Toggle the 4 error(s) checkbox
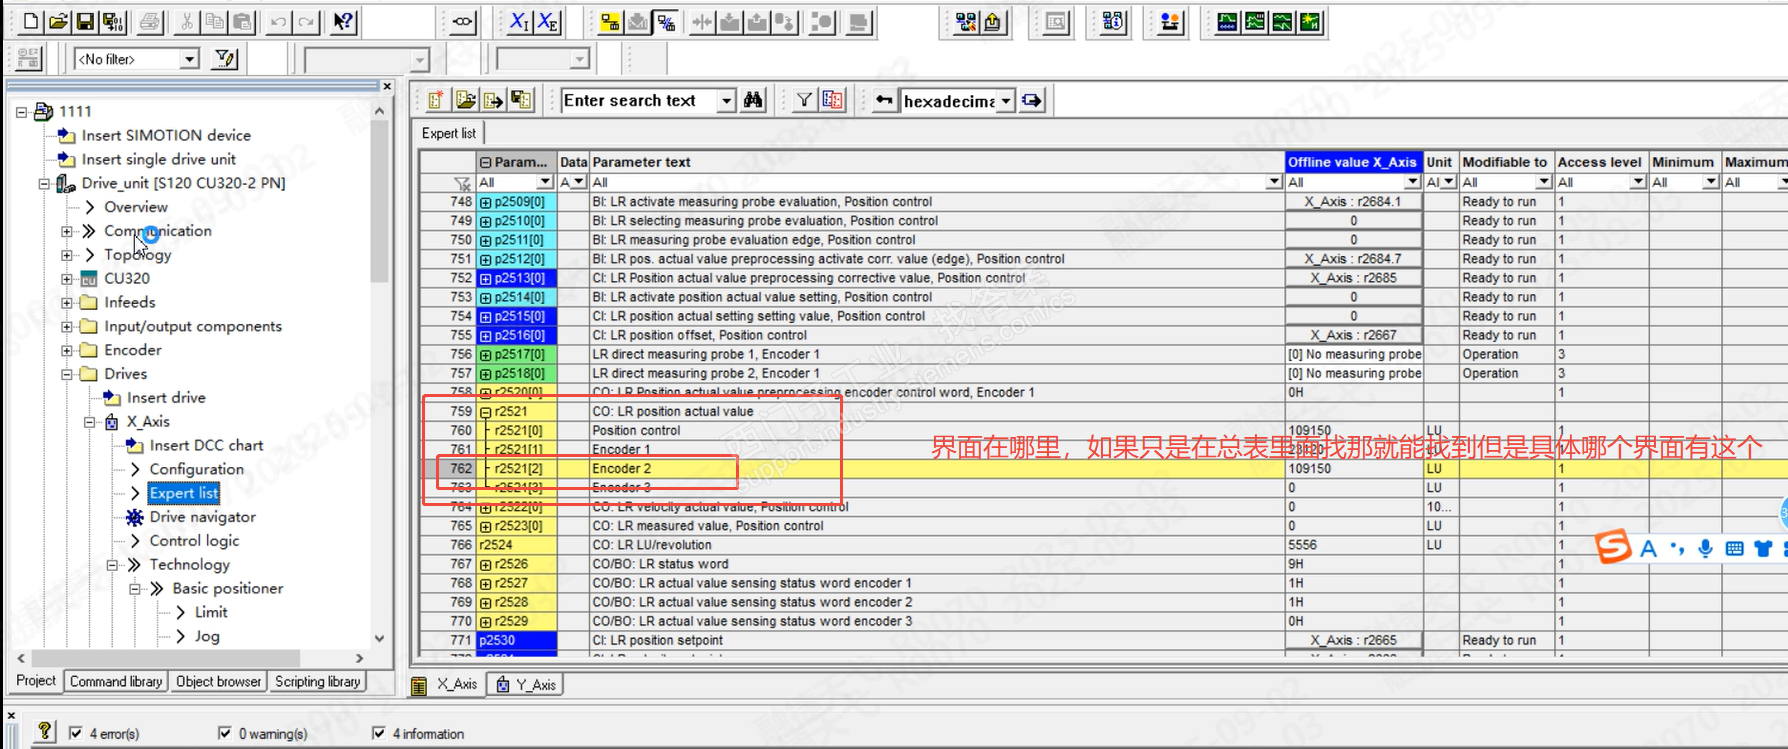The image size is (1788, 749). (x=76, y=733)
